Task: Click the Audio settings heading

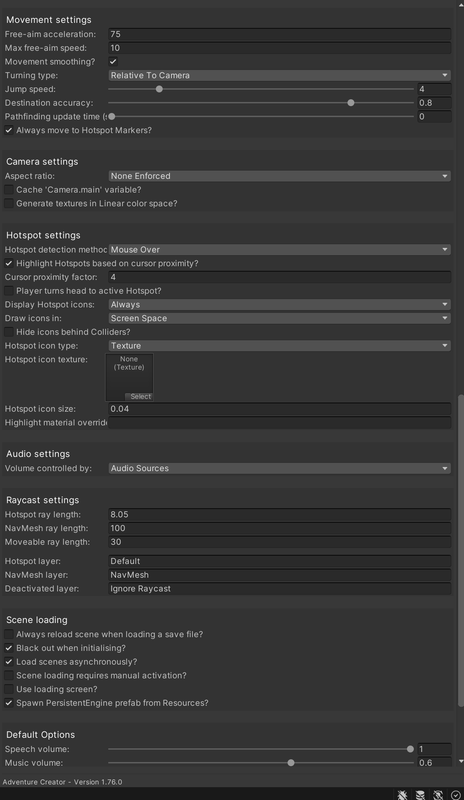Action: [x=38, y=454]
